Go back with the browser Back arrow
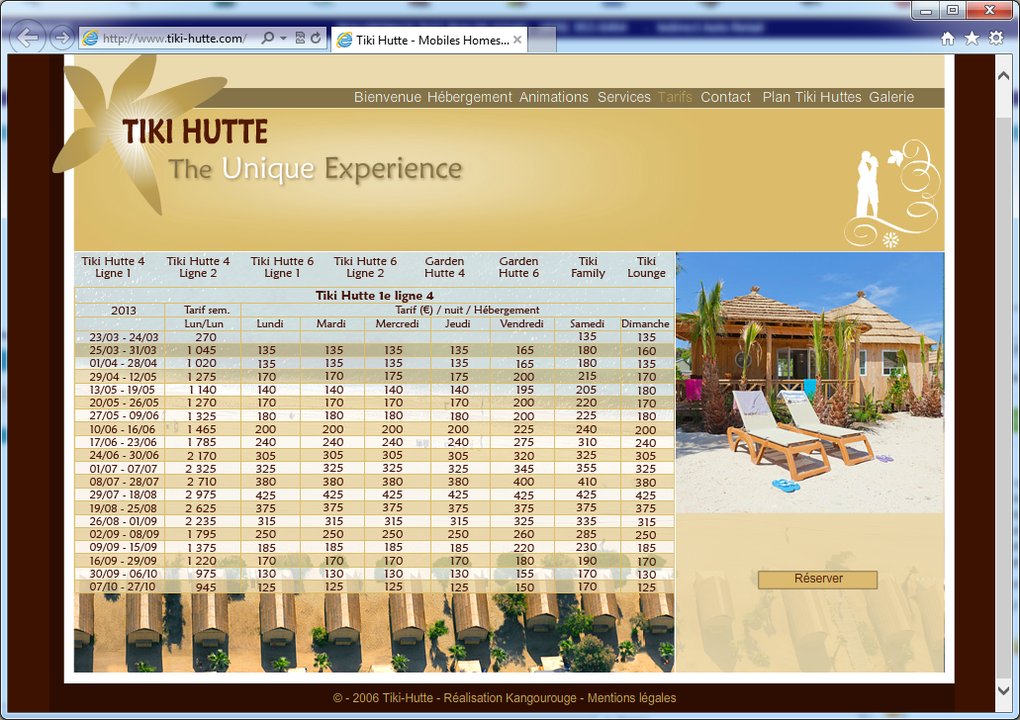The image size is (1020, 720). 27,37
